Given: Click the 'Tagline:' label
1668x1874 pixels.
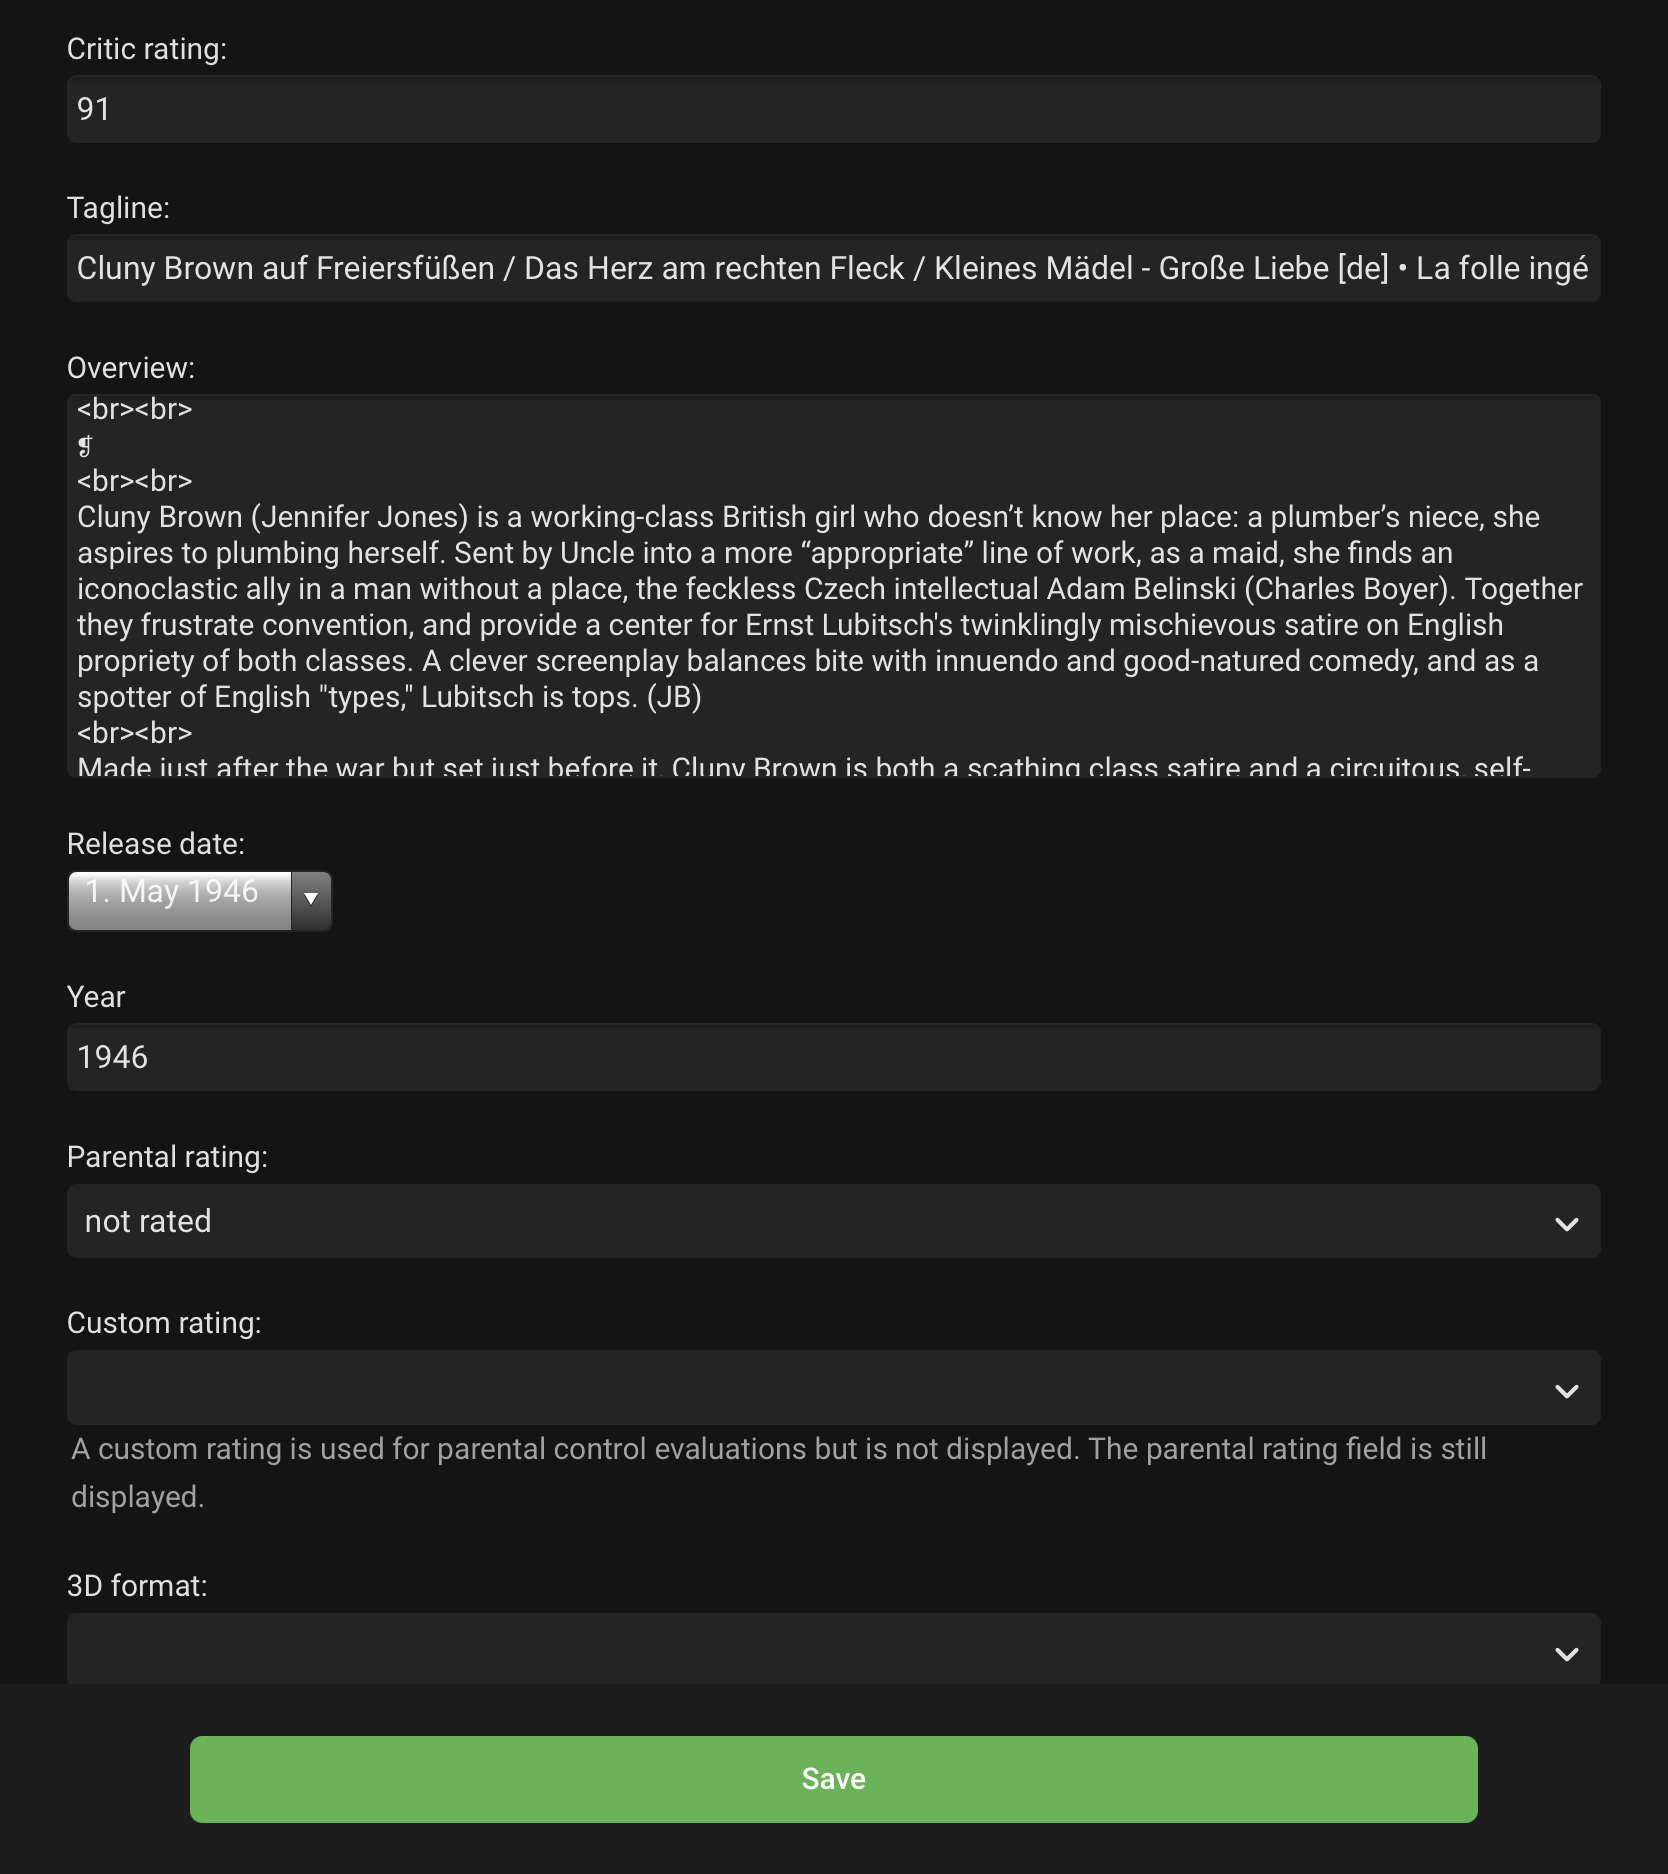Looking at the screenshot, I should (x=118, y=208).
